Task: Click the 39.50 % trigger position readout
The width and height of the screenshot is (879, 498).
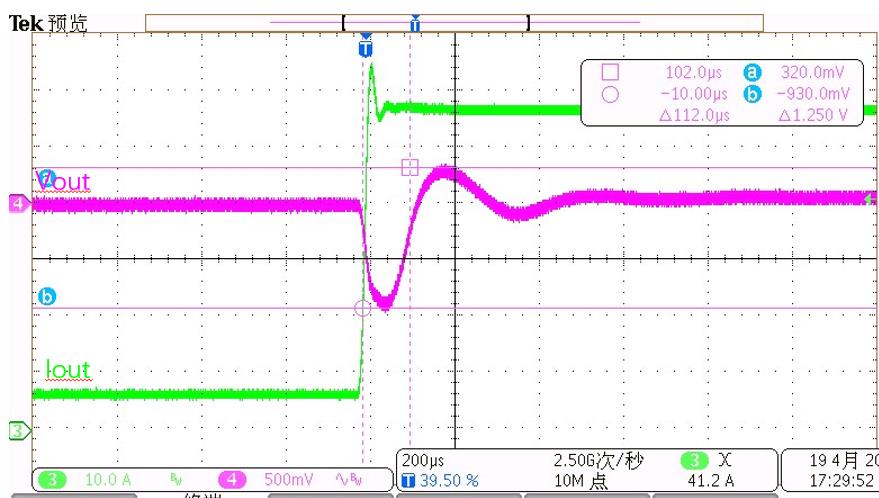Action: pyautogui.click(x=448, y=481)
